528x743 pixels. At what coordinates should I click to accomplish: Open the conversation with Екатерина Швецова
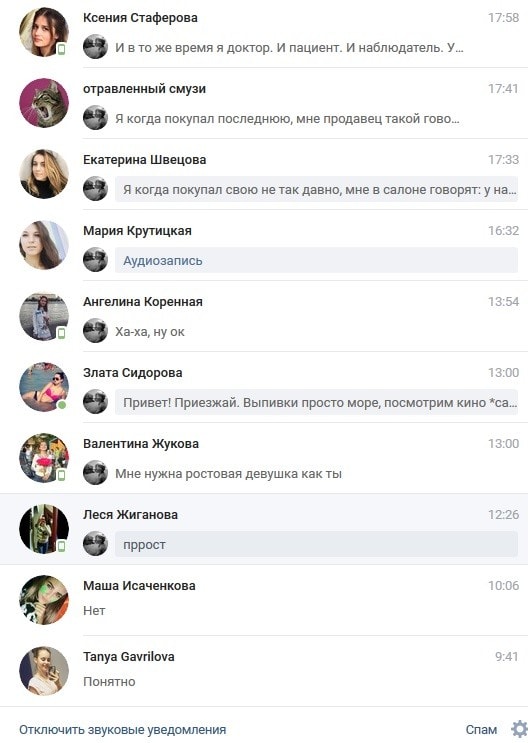[264, 174]
